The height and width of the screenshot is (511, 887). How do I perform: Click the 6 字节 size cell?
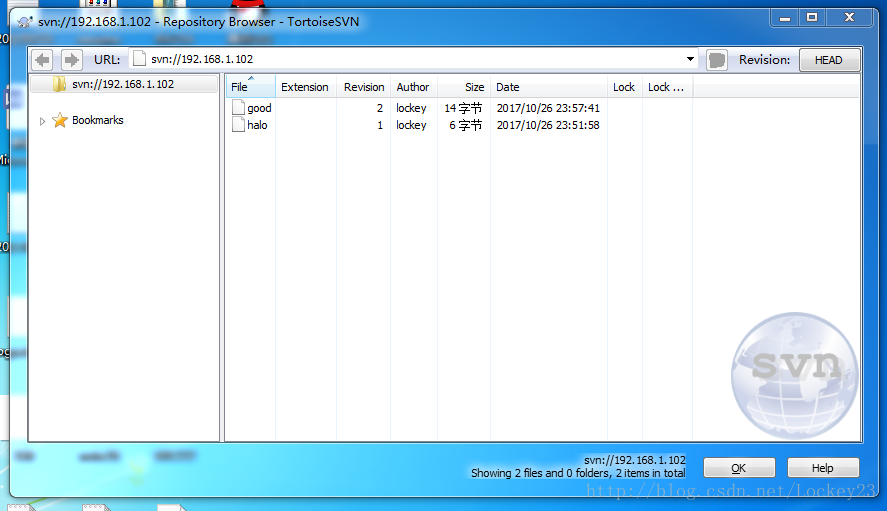[466, 125]
